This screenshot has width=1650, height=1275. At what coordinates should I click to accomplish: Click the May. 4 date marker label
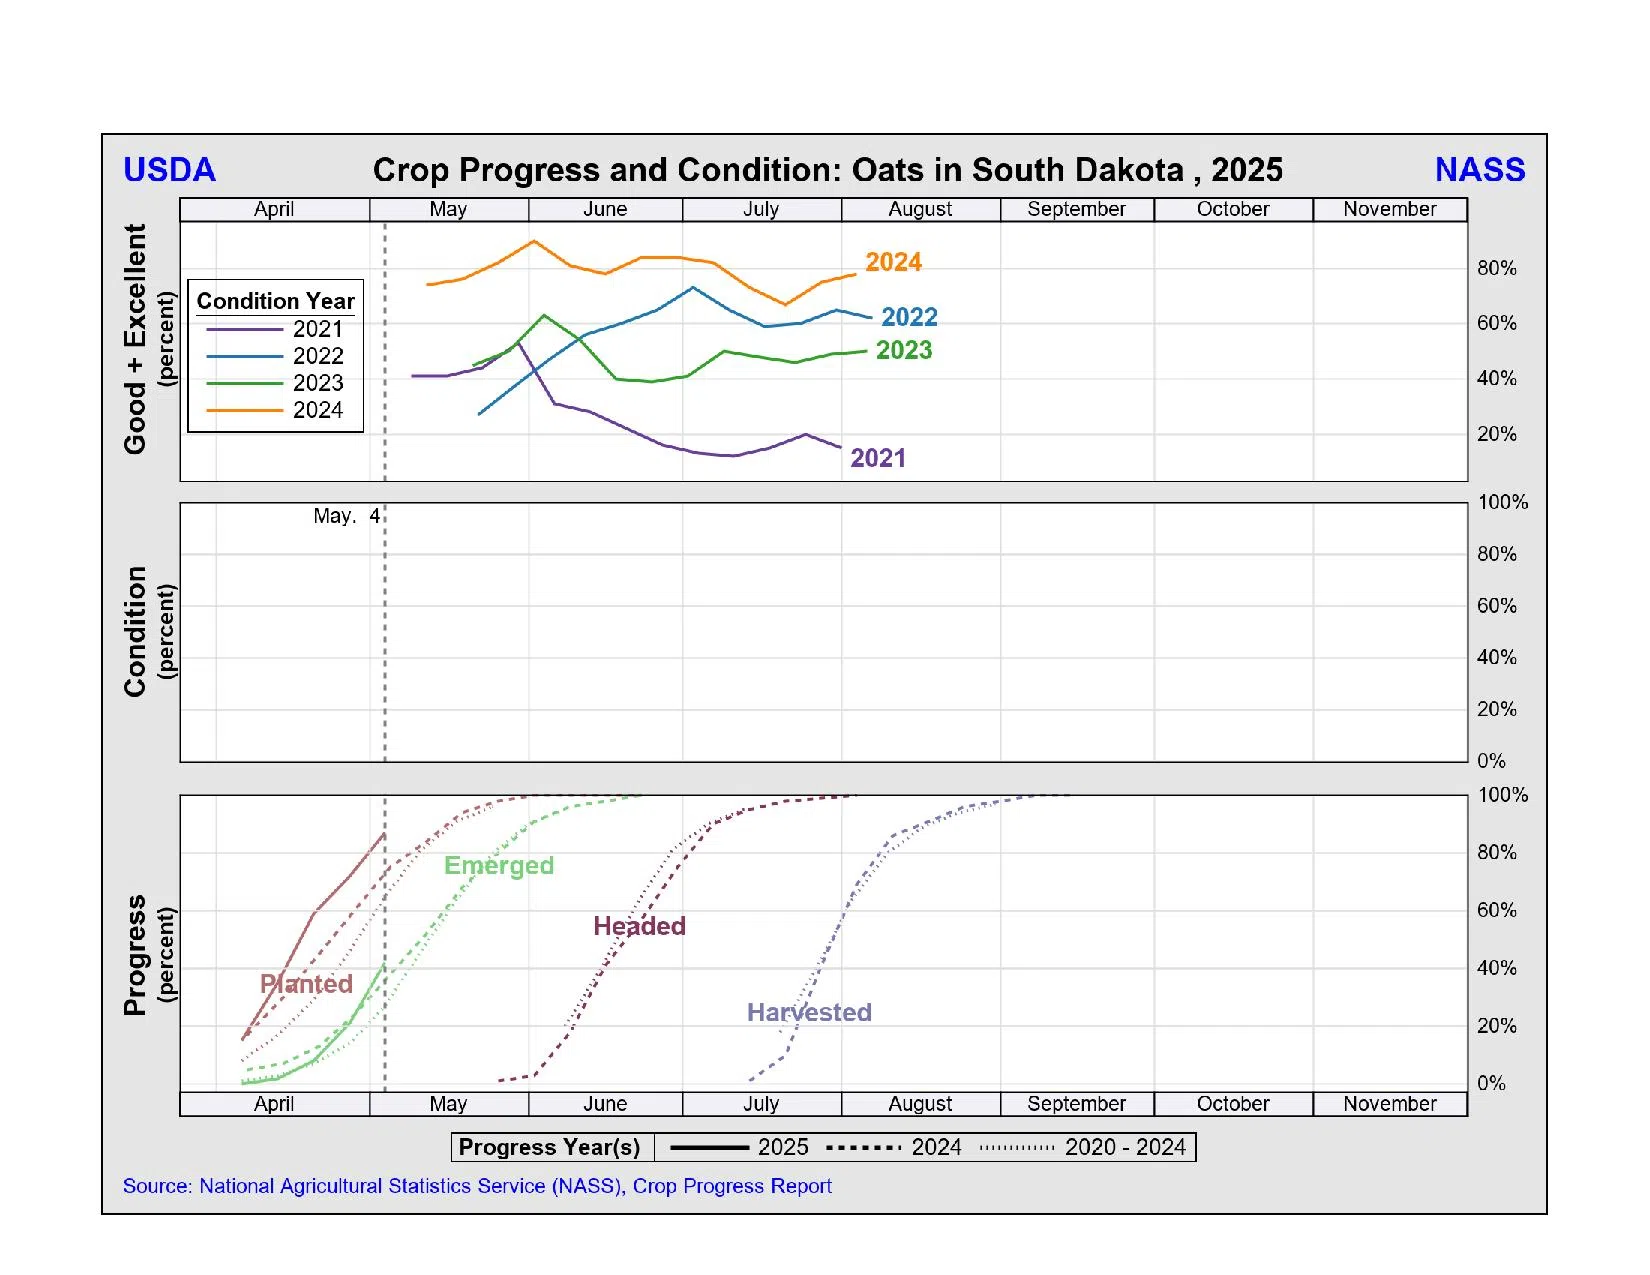(x=346, y=516)
